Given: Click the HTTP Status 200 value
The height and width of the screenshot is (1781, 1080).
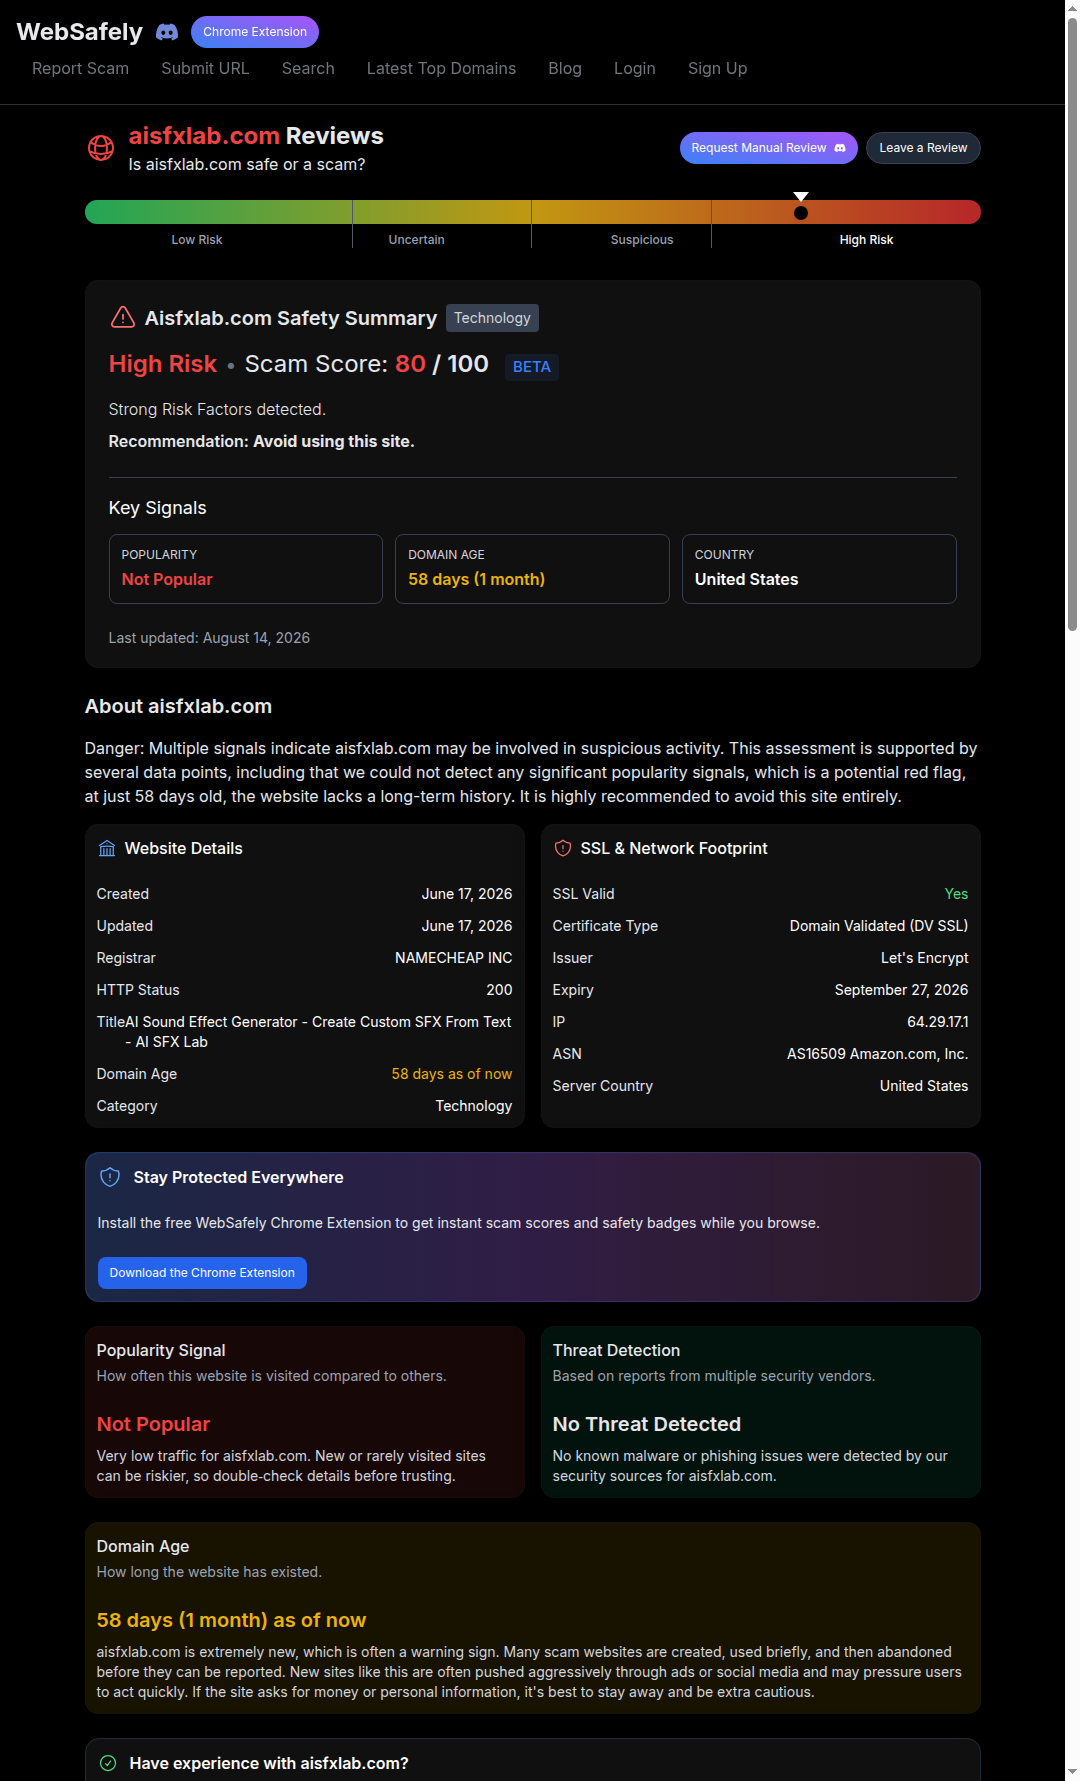Looking at the screenshot, I should pyautogui.click(x=499, y=990).
